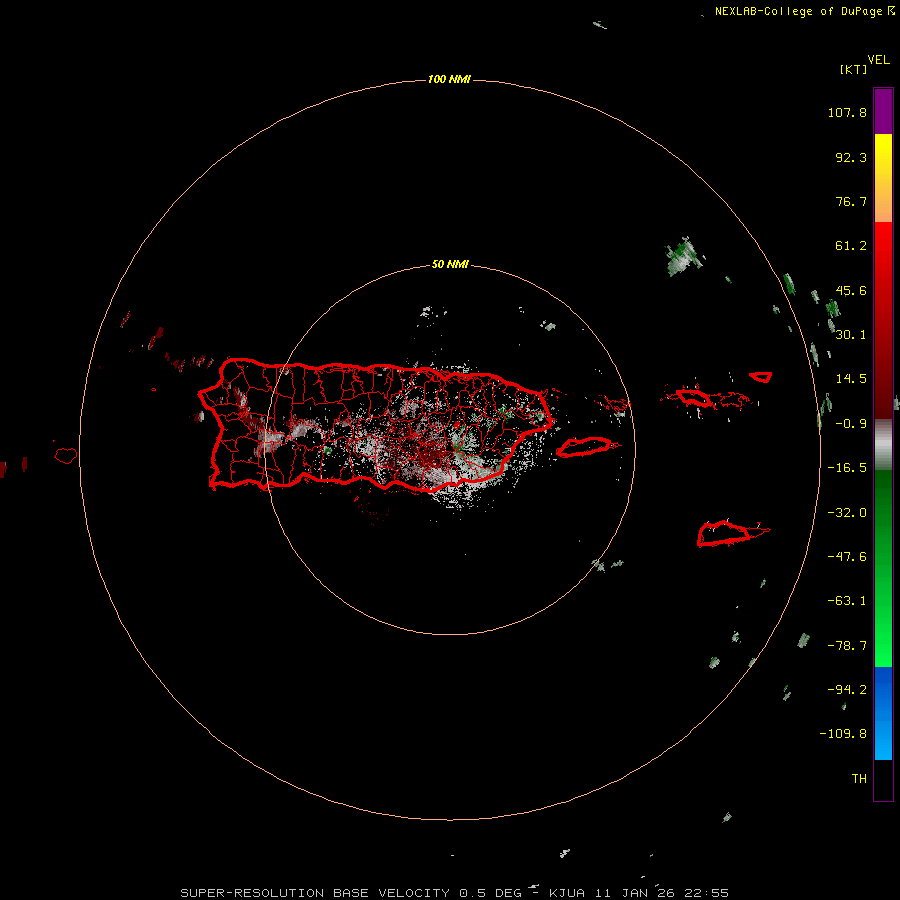This screenshot has width=900, height=900.
Task: Click the [KT] units label
Action: 854,69
